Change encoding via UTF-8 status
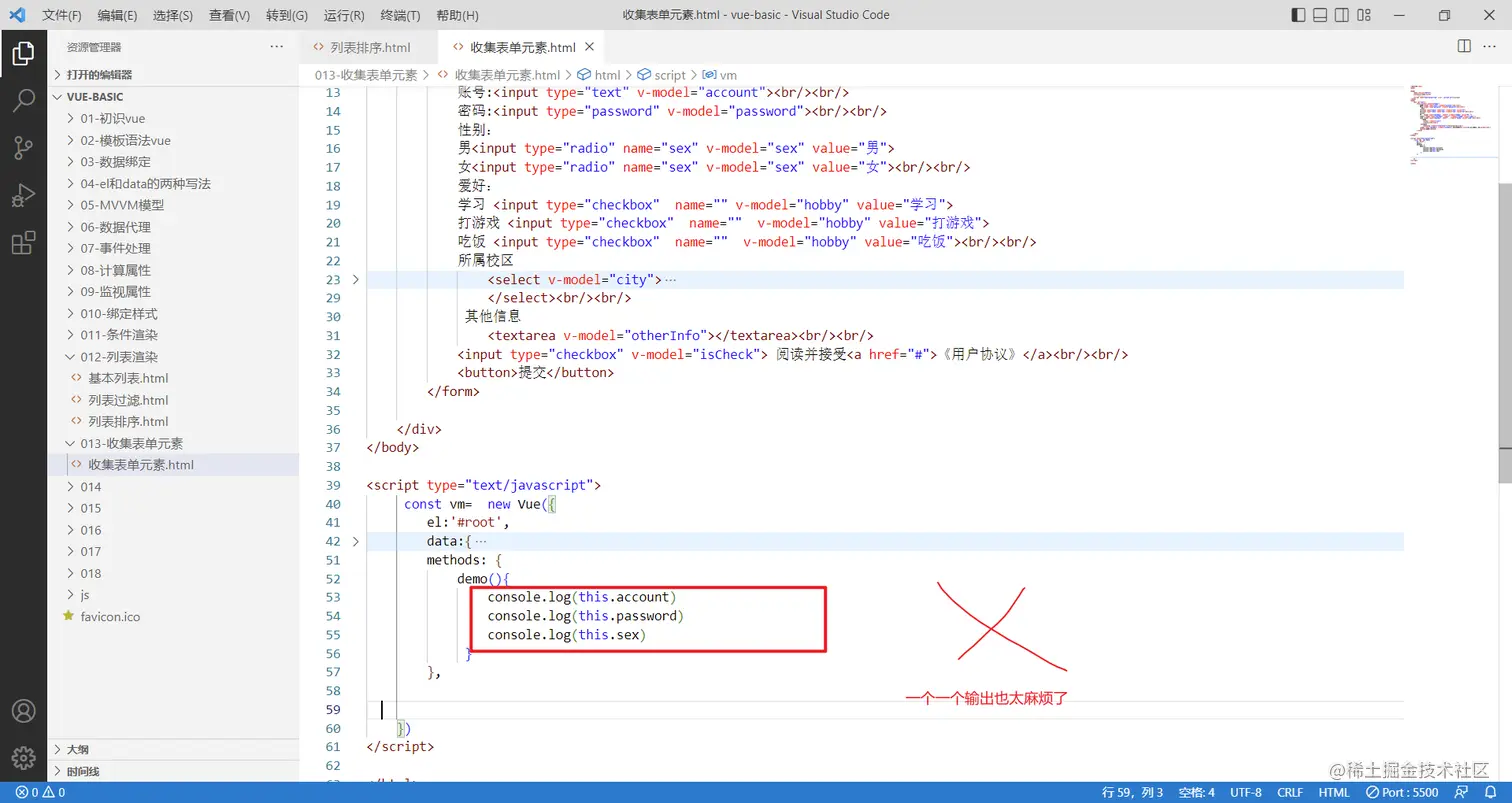This screenshot has width=1512, height=803. (1246, 793)
